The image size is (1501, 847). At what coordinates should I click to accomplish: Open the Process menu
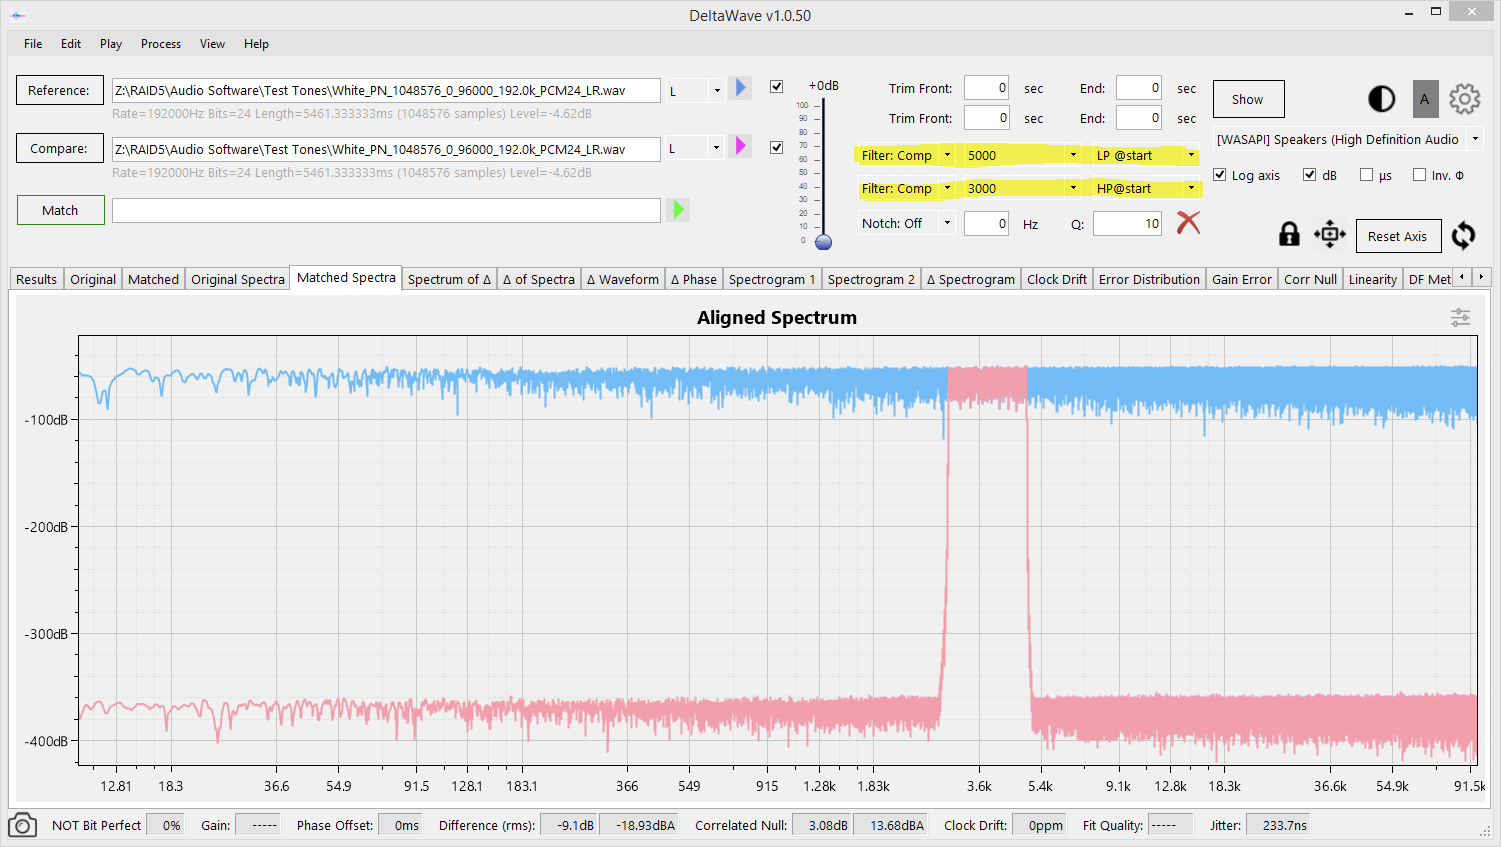(x=161, y=44)
